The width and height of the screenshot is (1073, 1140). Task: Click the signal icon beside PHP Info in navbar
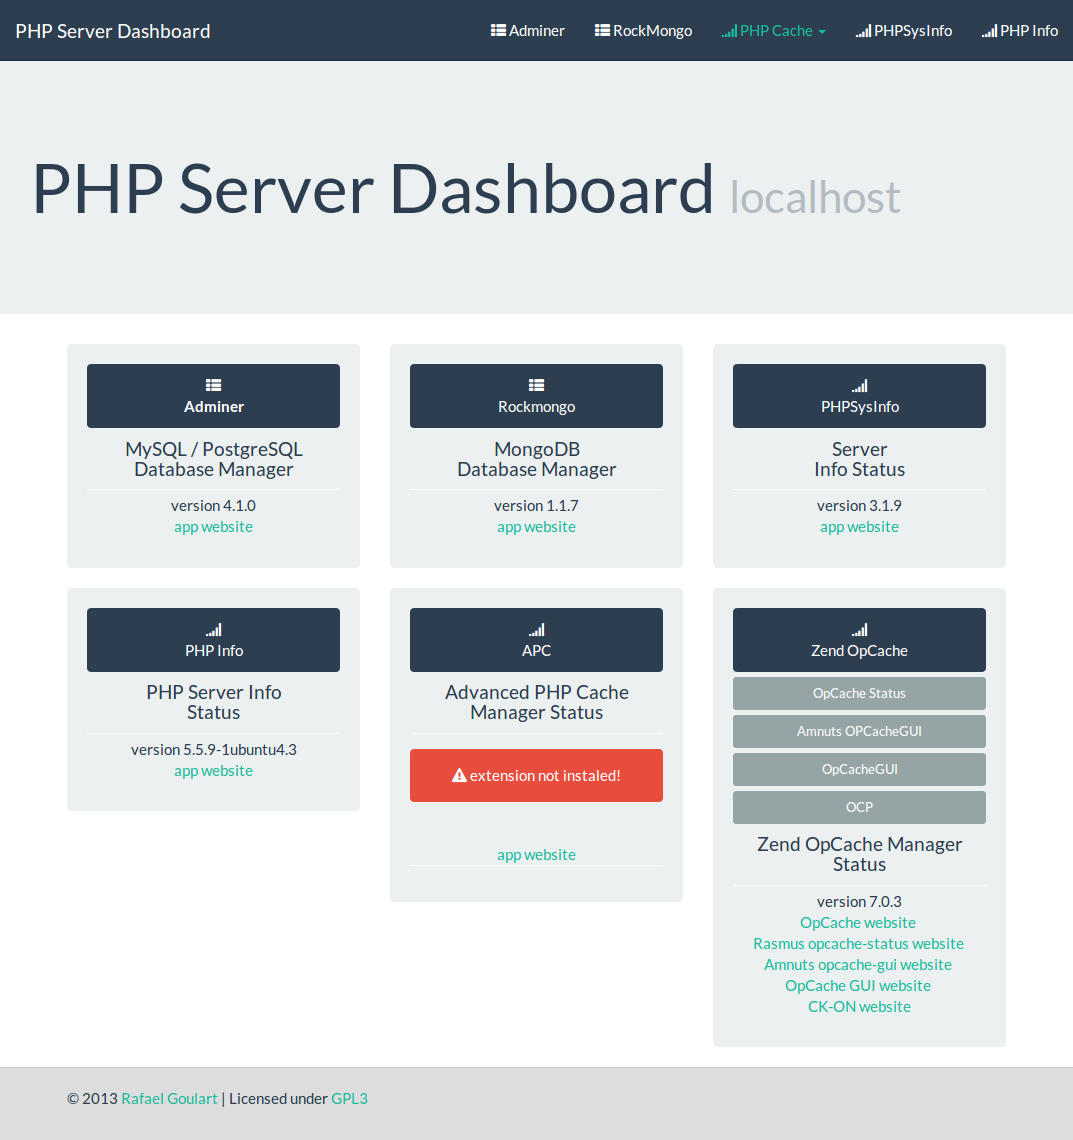989,31
